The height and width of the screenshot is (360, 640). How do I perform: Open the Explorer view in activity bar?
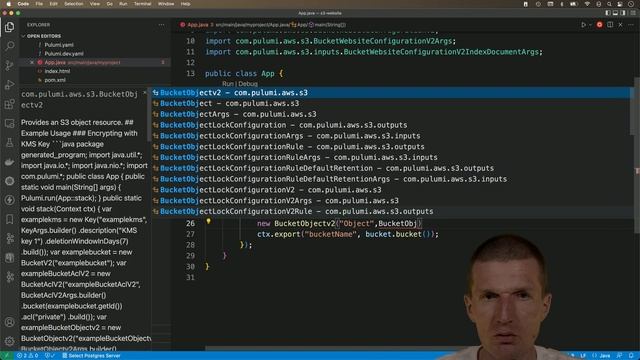[9, 27]
